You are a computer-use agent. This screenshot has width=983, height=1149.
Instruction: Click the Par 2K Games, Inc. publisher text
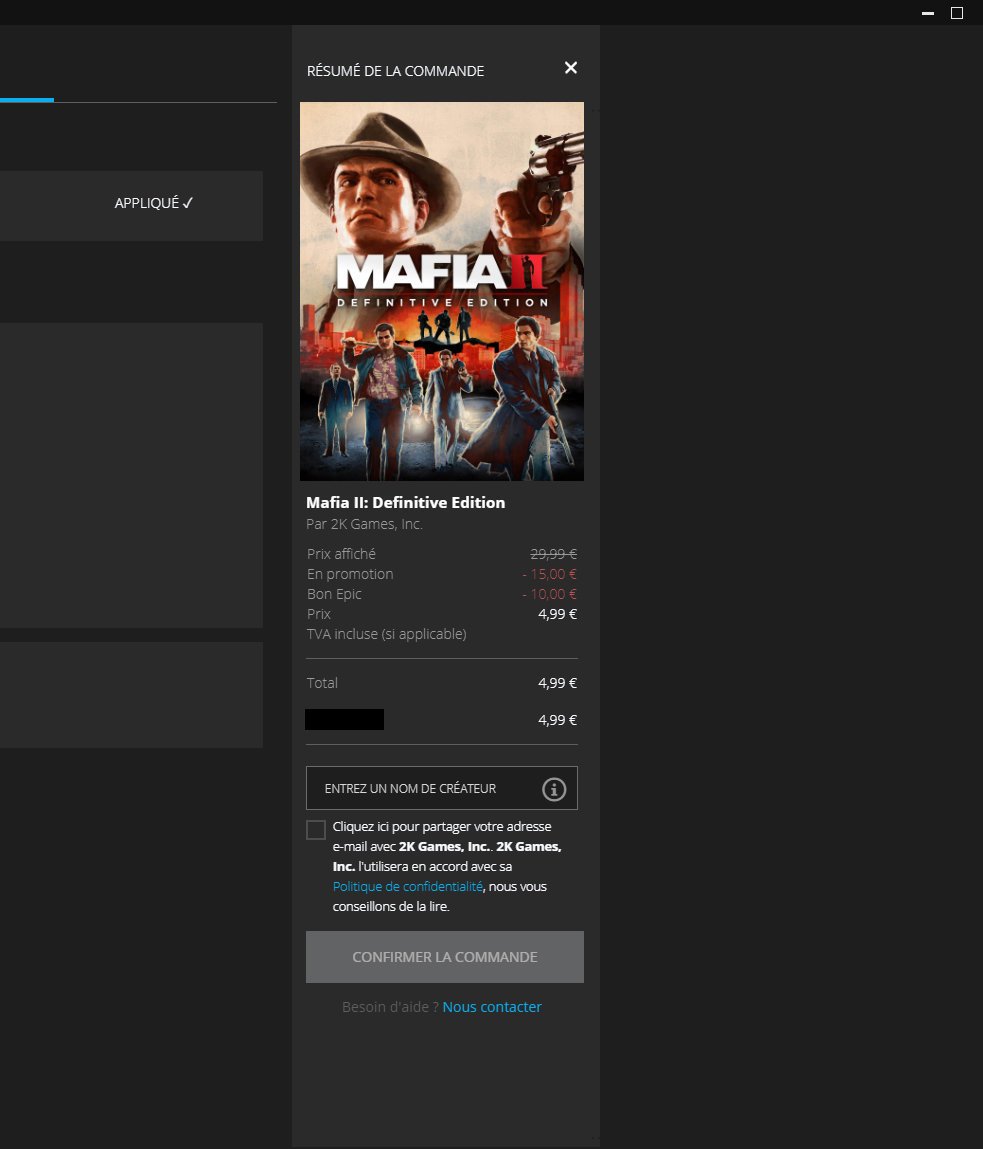click(364, 524)
